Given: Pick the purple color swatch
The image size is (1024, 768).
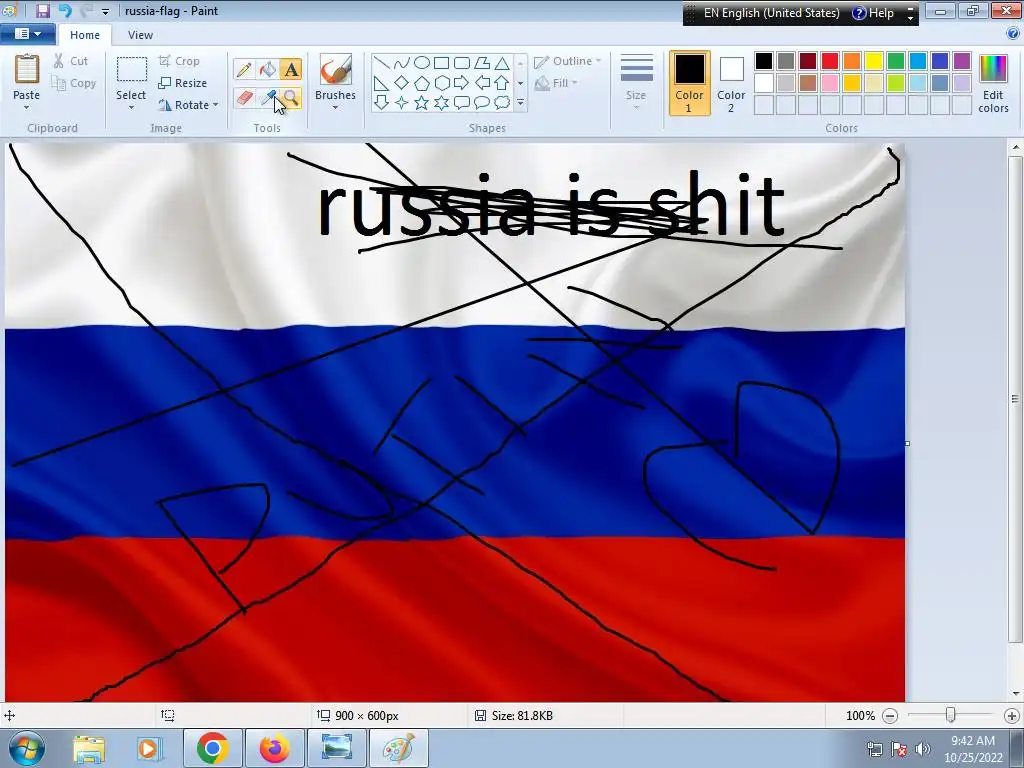Looking at the screenshot, I should pyautogui.click(x=962, y=61).
